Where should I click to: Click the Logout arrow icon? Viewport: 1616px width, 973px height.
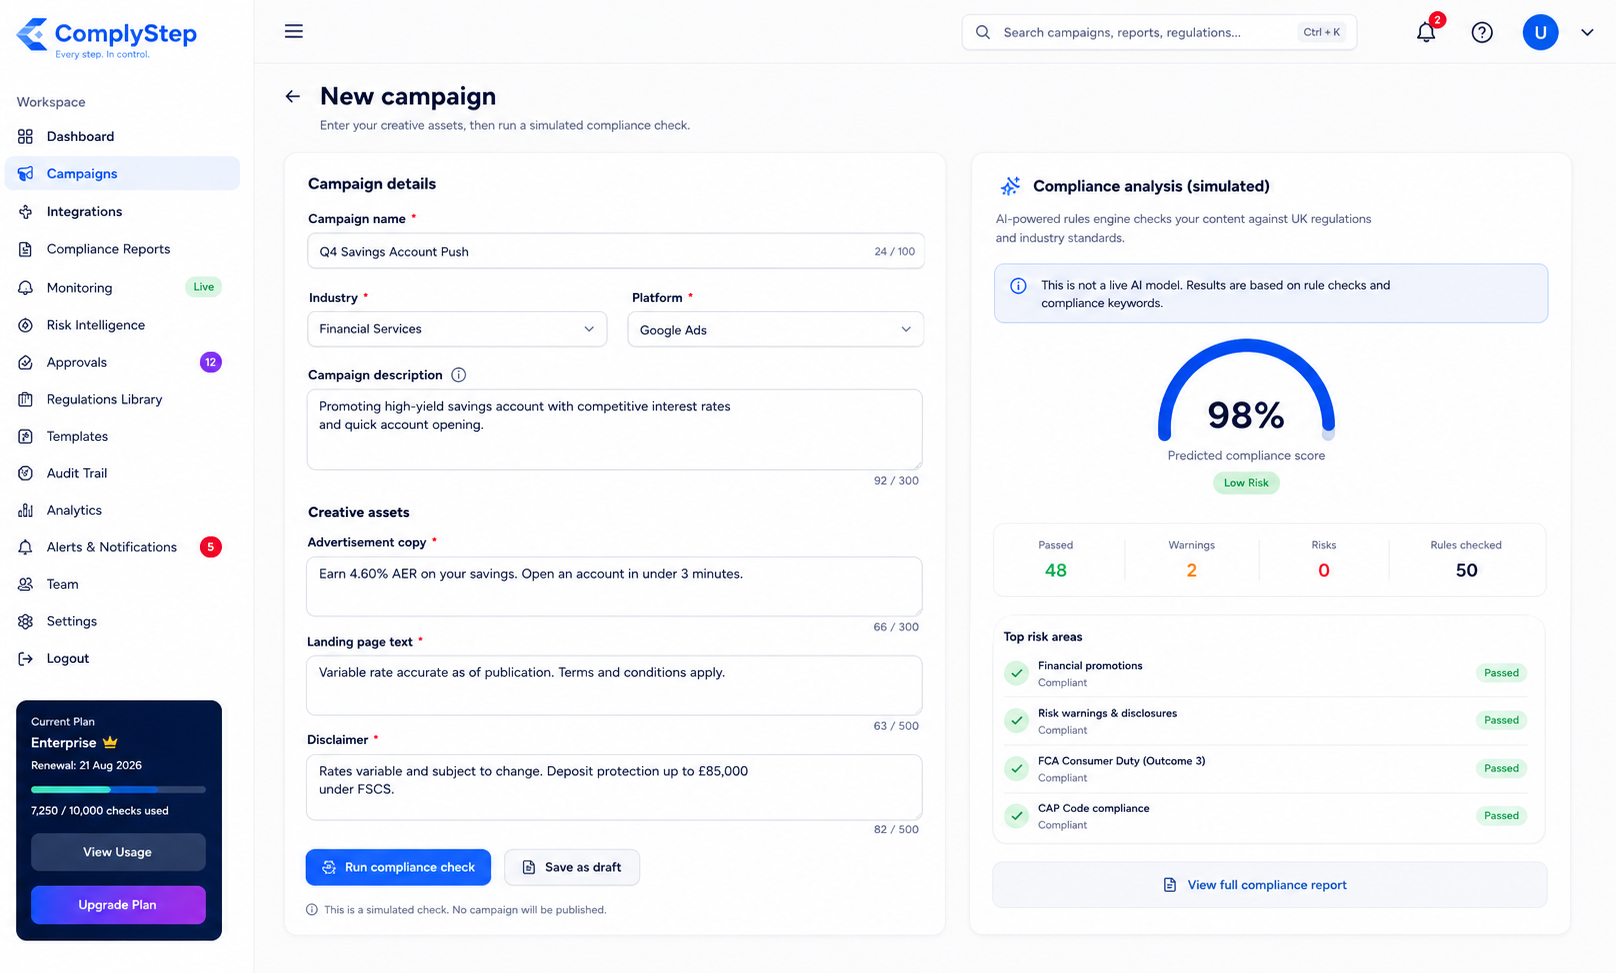click(26, 658)
